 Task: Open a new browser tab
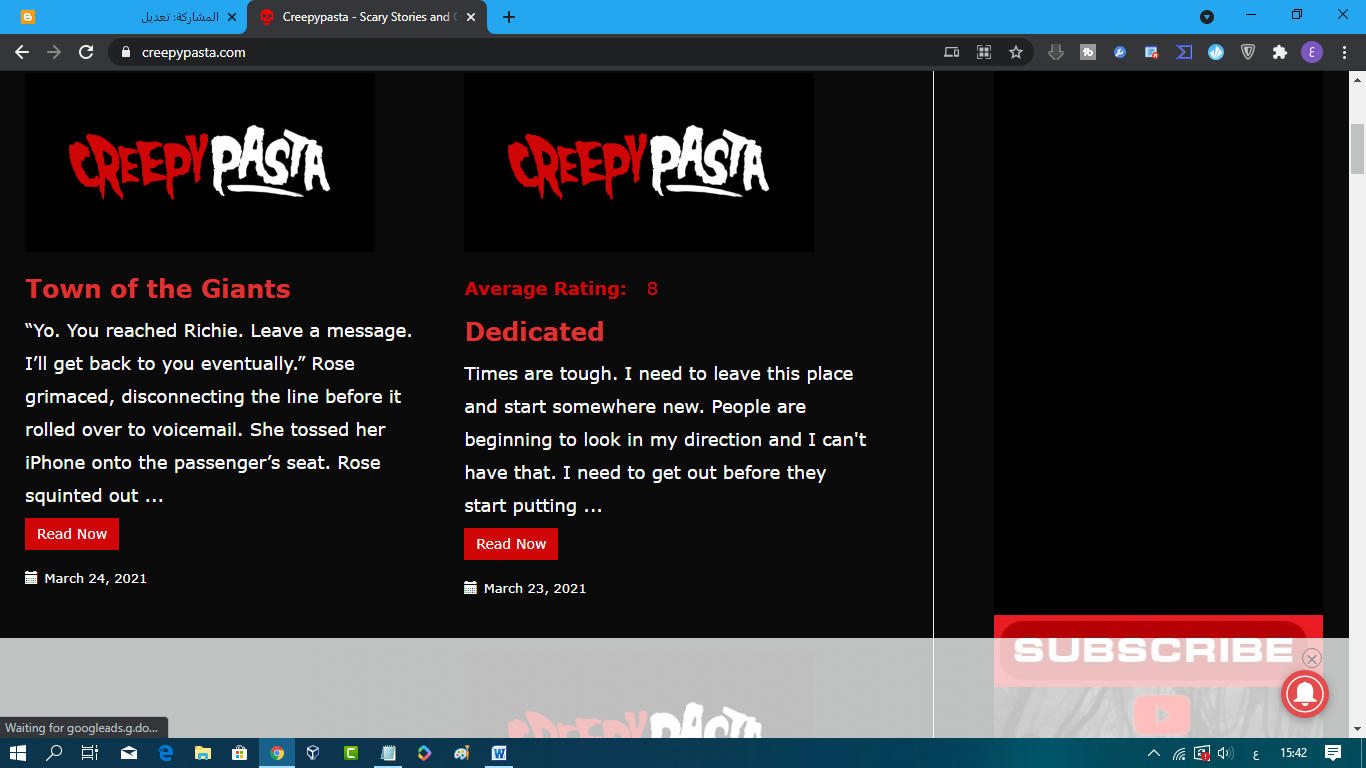(x=509, y=17)
